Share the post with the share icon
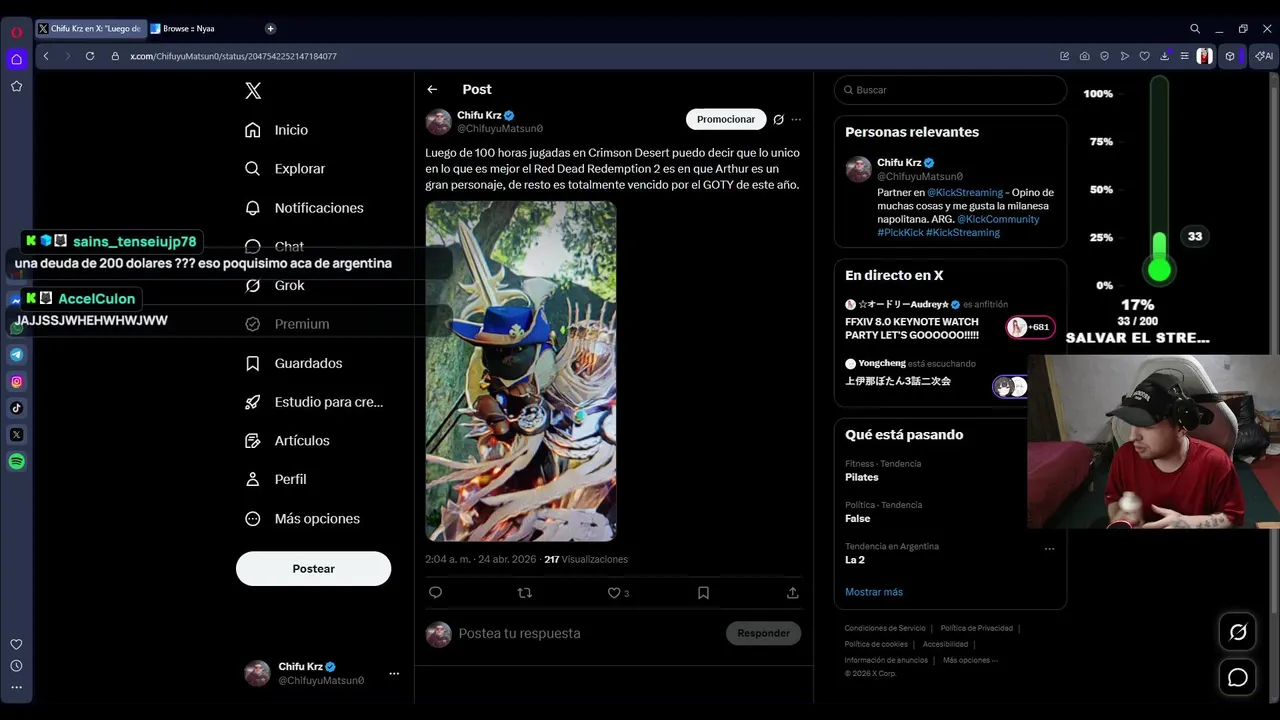 click(793, 593)
